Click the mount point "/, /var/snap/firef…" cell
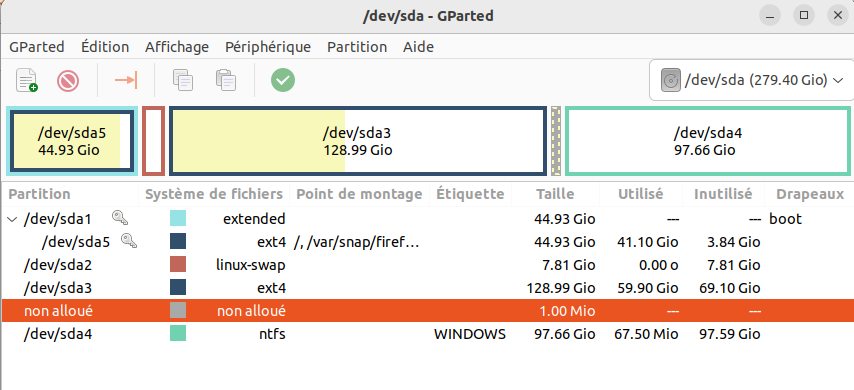The height and width of the screenshot is (390, 854). (357, 242)
